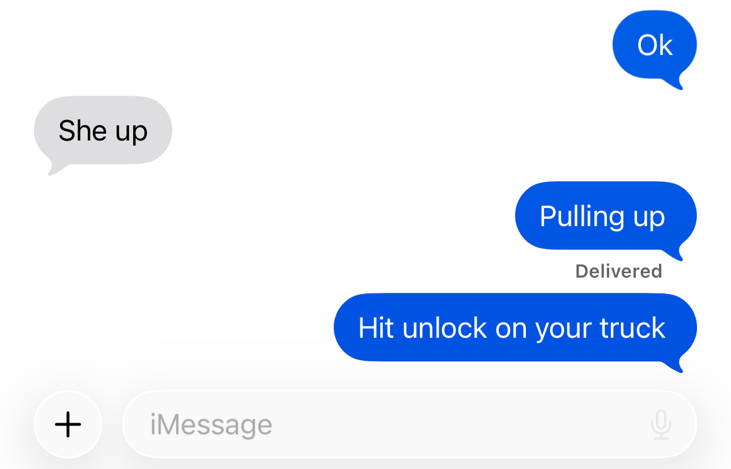Open apps drawer with the + button
The height and width of the screenshot is (469, 731).
pos(68,424)
